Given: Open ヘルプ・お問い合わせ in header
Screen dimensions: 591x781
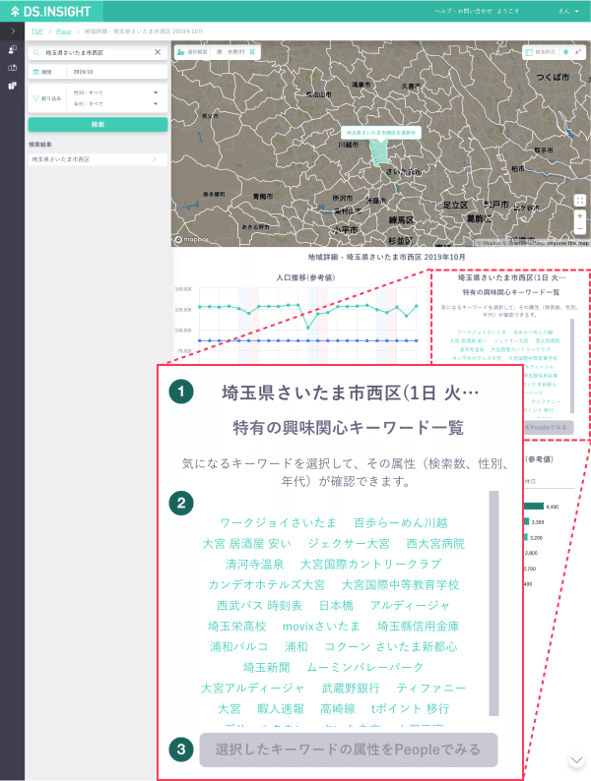Looking at the screenshot, I should 463,11.
